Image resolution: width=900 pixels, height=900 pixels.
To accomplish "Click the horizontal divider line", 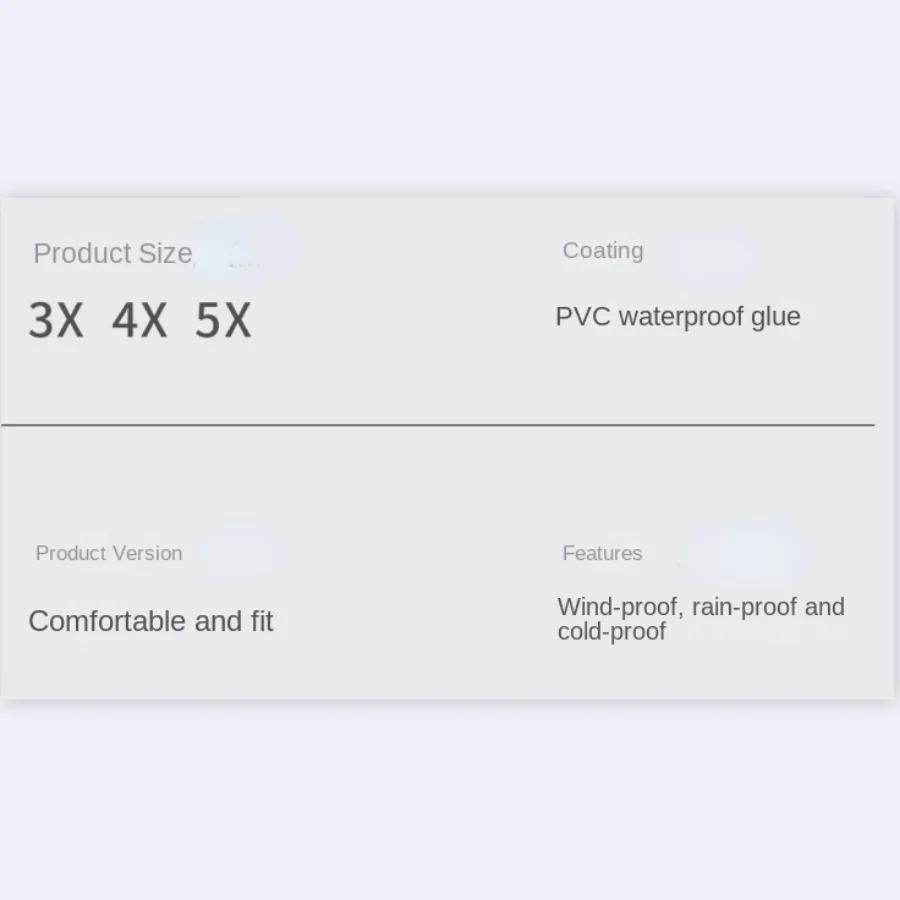I will [437, 425].
